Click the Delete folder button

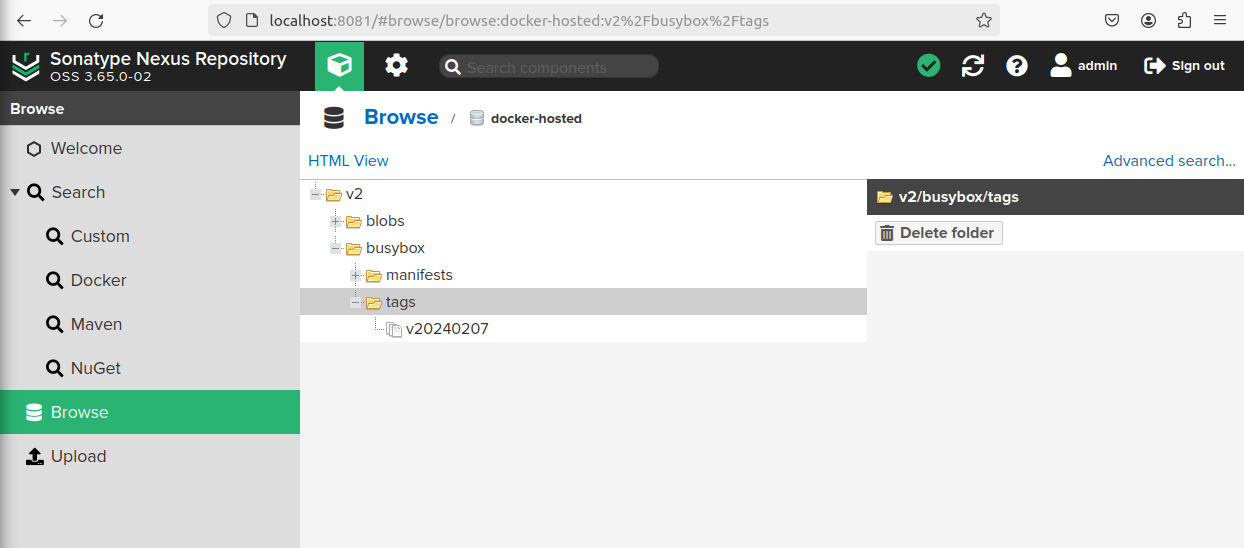[938, 233]
